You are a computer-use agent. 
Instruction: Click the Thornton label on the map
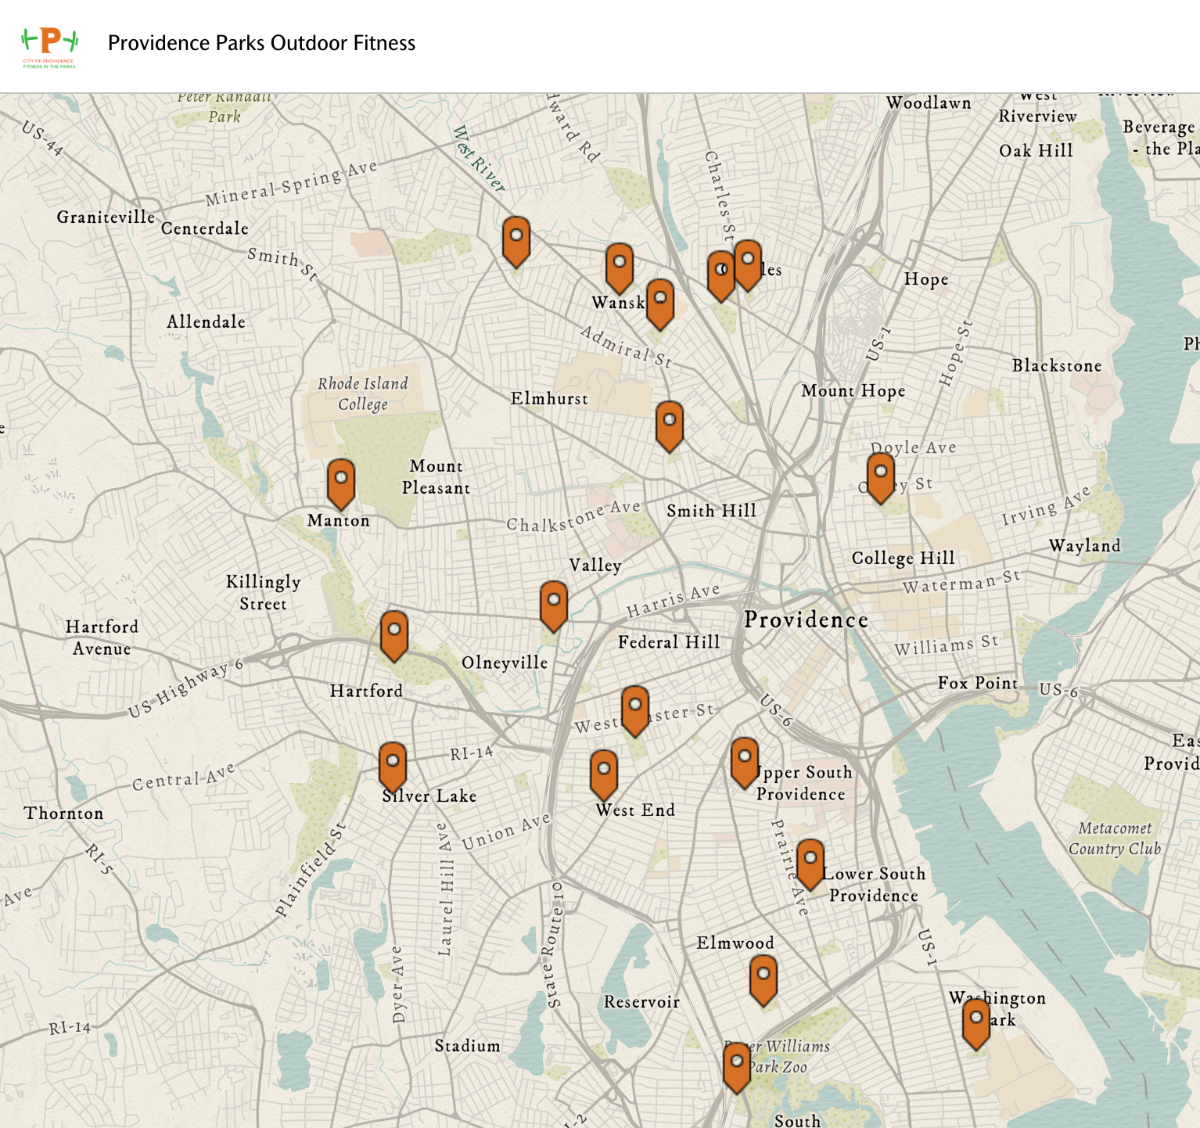coord(64,813)
